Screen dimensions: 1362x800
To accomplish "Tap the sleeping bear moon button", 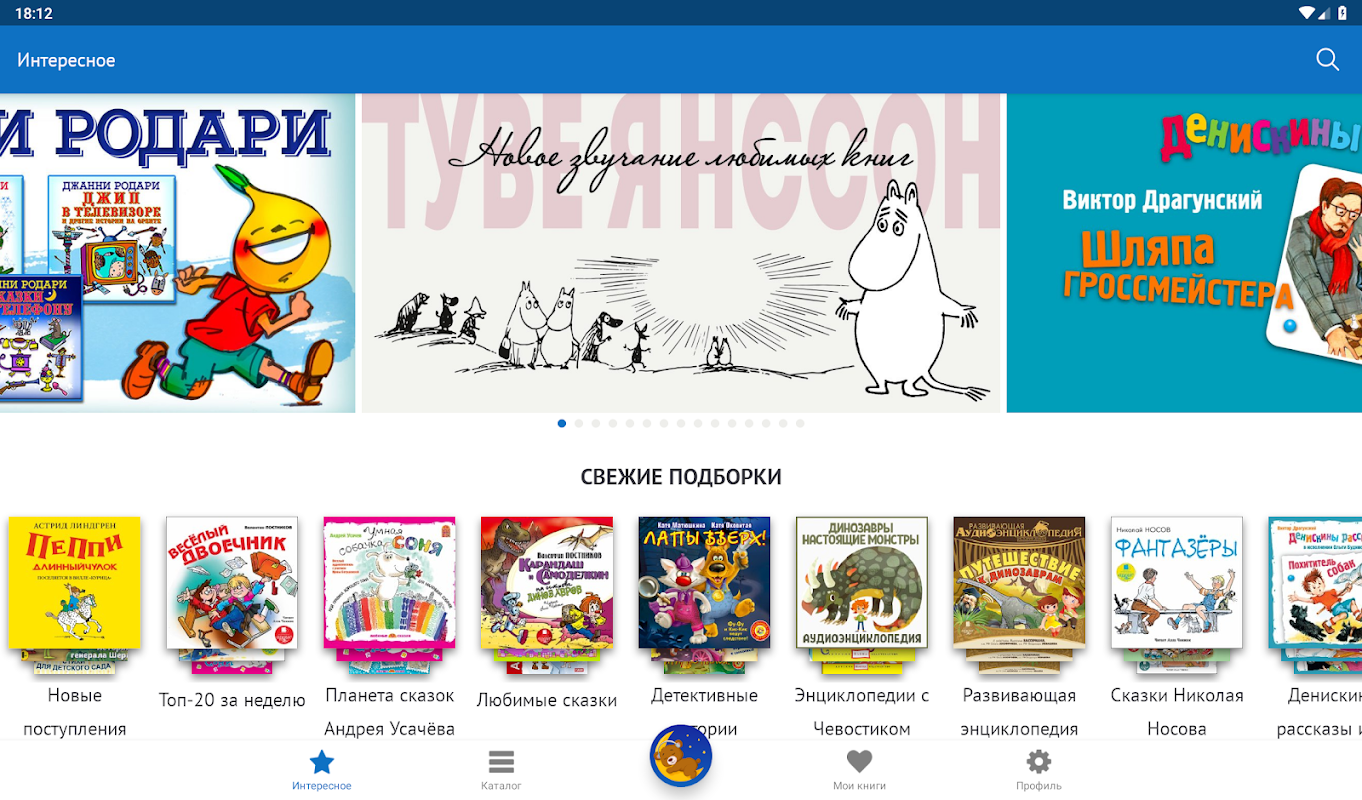I will point(681,756).
